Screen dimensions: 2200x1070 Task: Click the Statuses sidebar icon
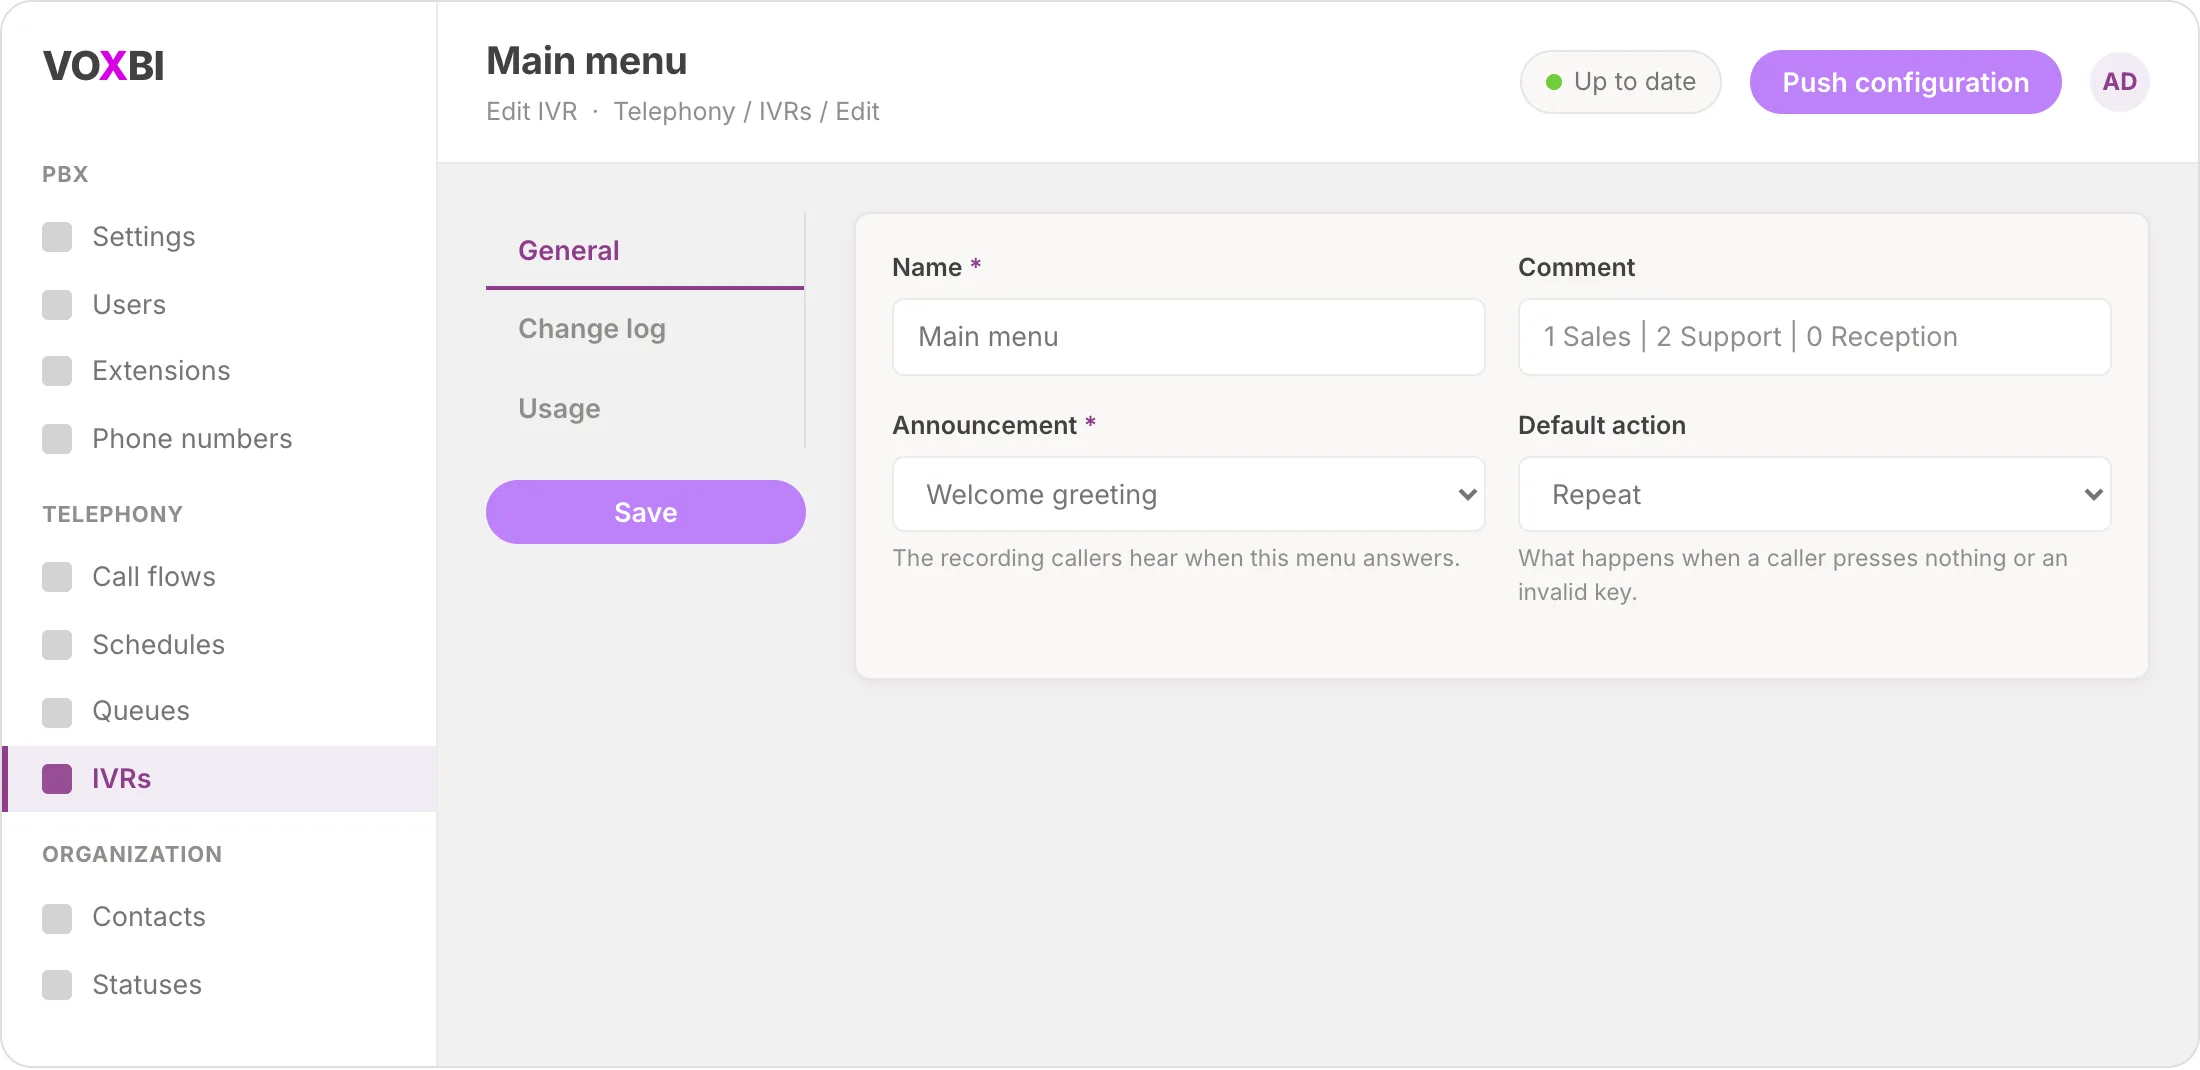click(57, 985)
